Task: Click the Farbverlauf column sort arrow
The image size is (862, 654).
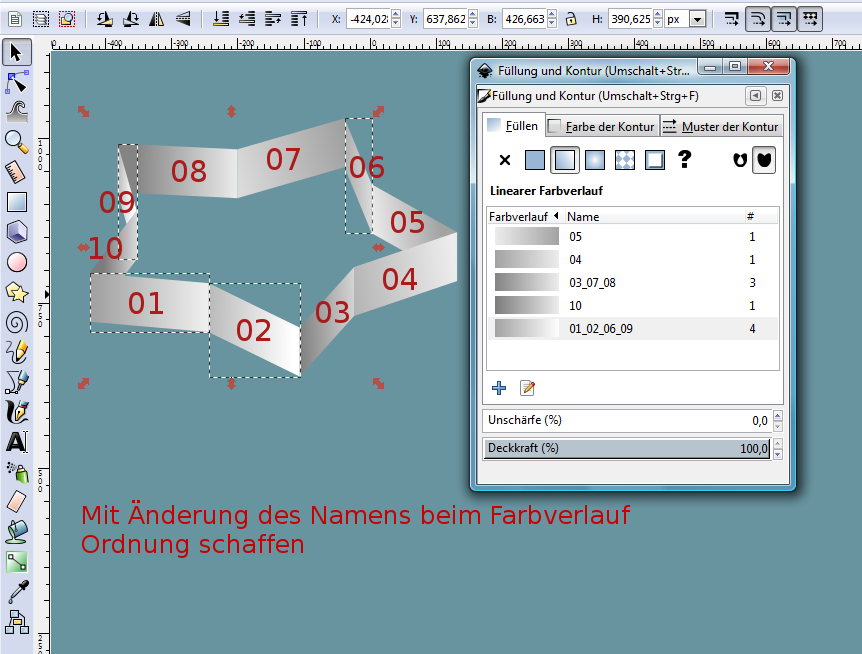Action: 555,216
